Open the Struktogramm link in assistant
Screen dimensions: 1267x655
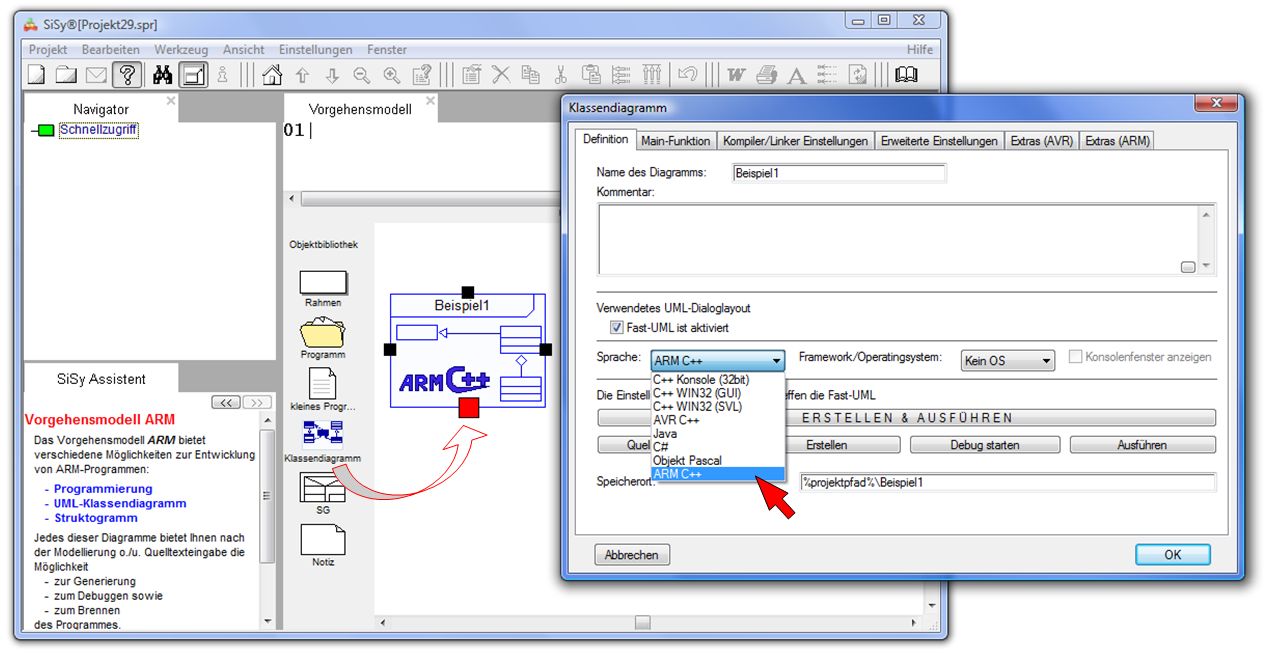[96, 519]
